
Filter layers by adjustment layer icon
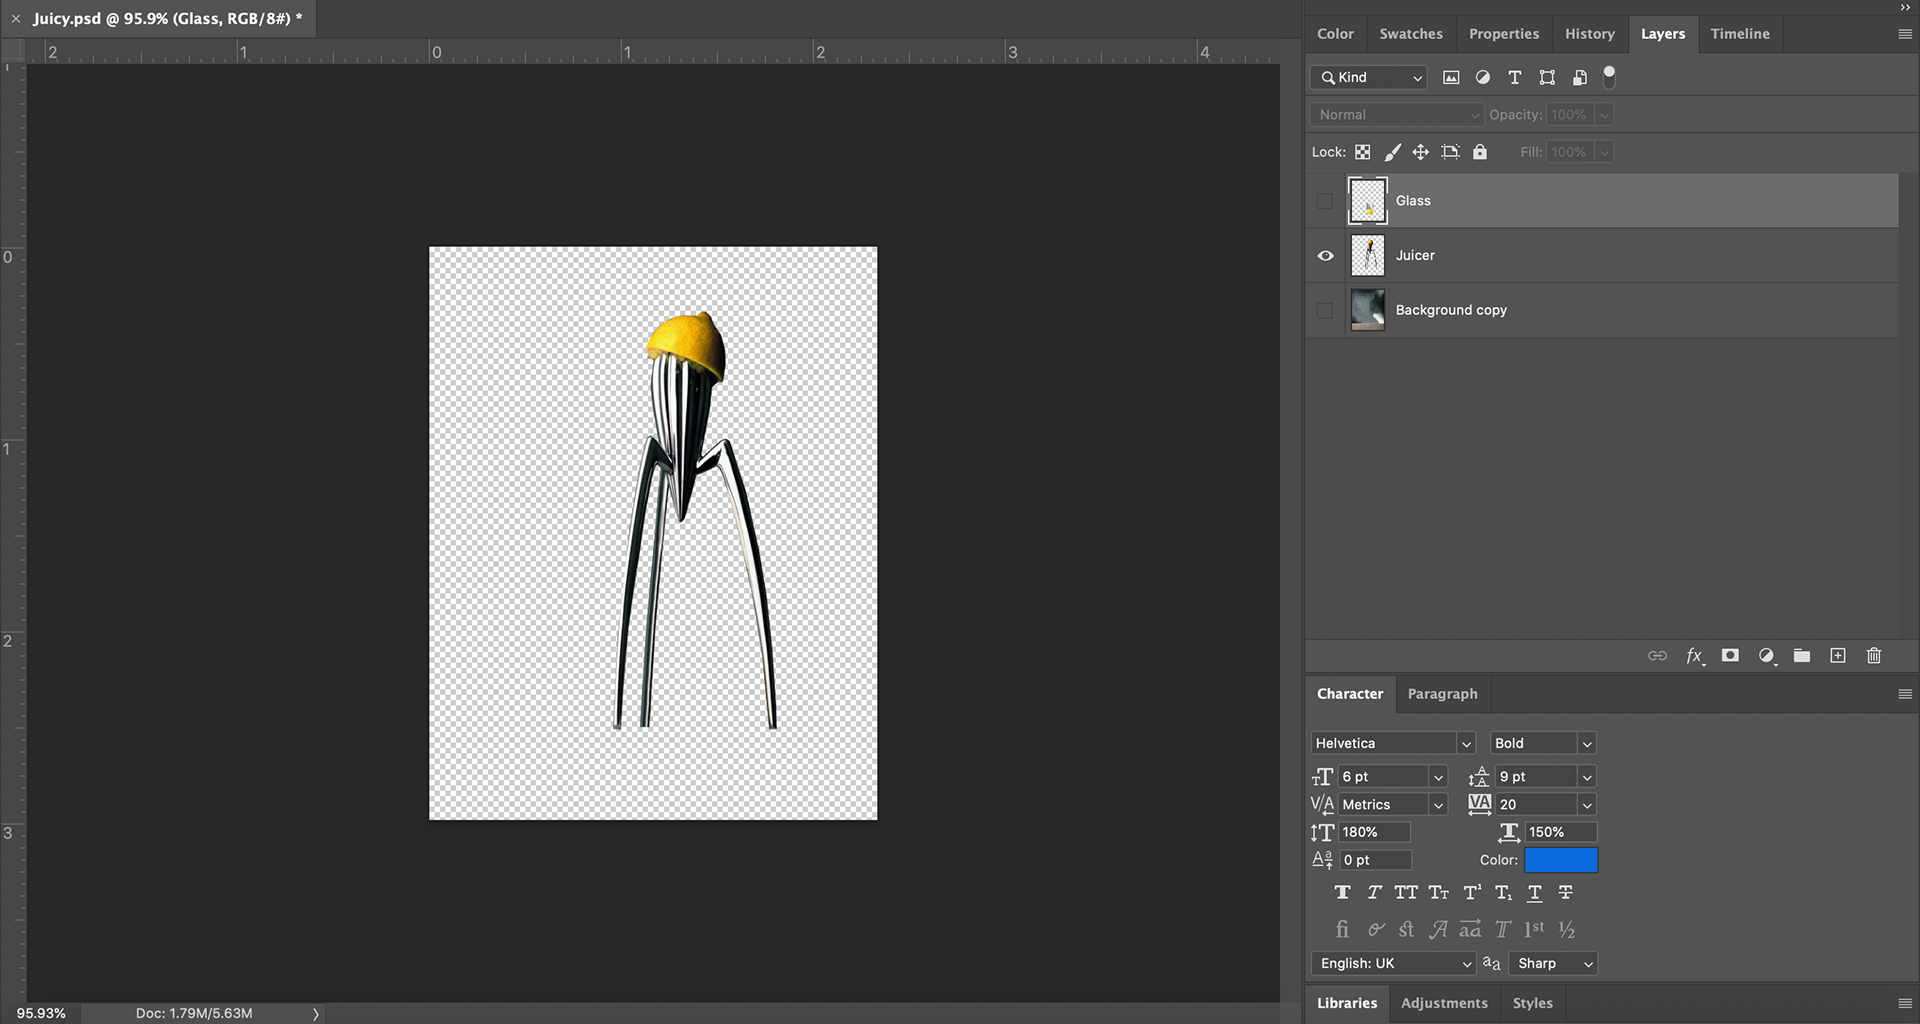point(1483,77)
